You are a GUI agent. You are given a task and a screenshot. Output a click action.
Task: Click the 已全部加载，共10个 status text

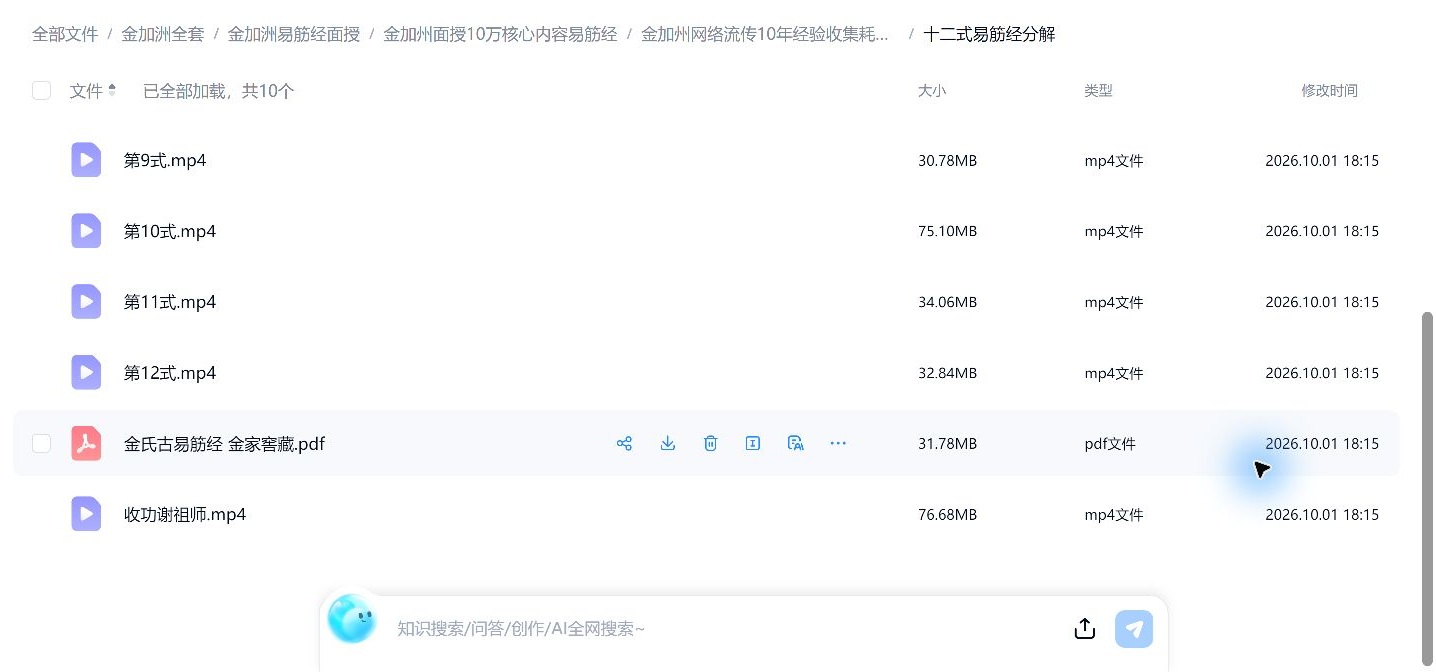[x=219, y=91]
